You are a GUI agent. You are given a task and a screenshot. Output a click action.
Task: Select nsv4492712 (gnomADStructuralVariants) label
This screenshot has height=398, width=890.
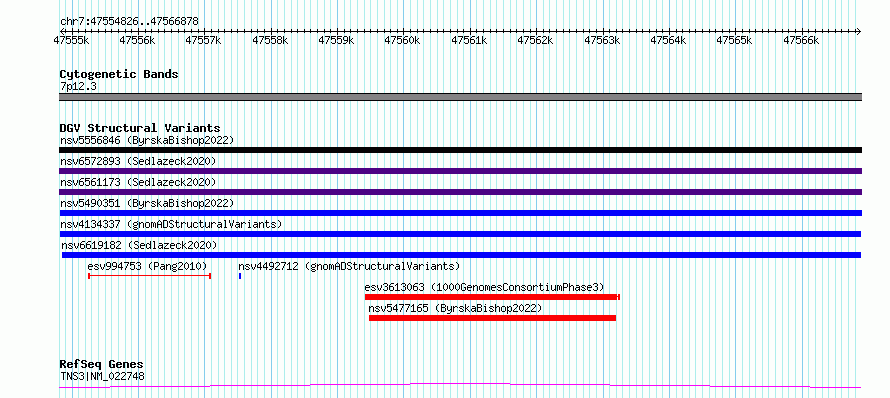coord(349,266)
